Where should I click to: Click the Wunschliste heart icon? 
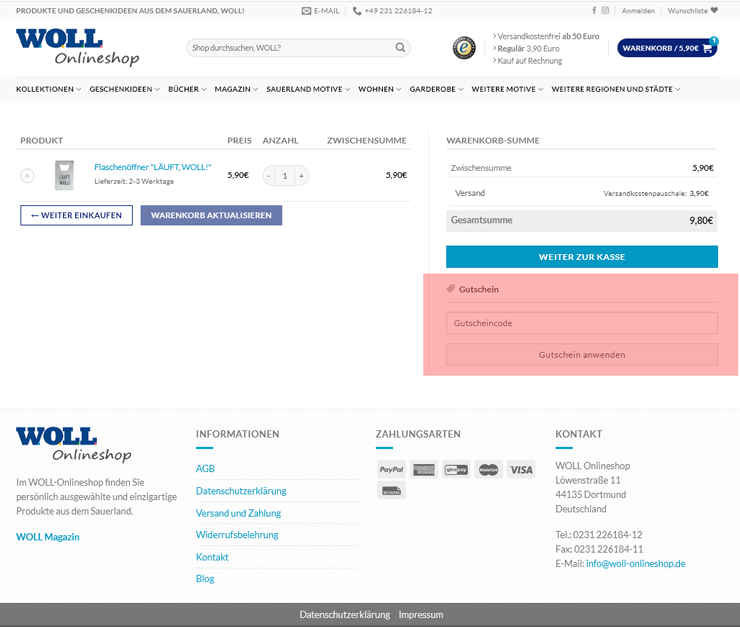pos(714,10)
